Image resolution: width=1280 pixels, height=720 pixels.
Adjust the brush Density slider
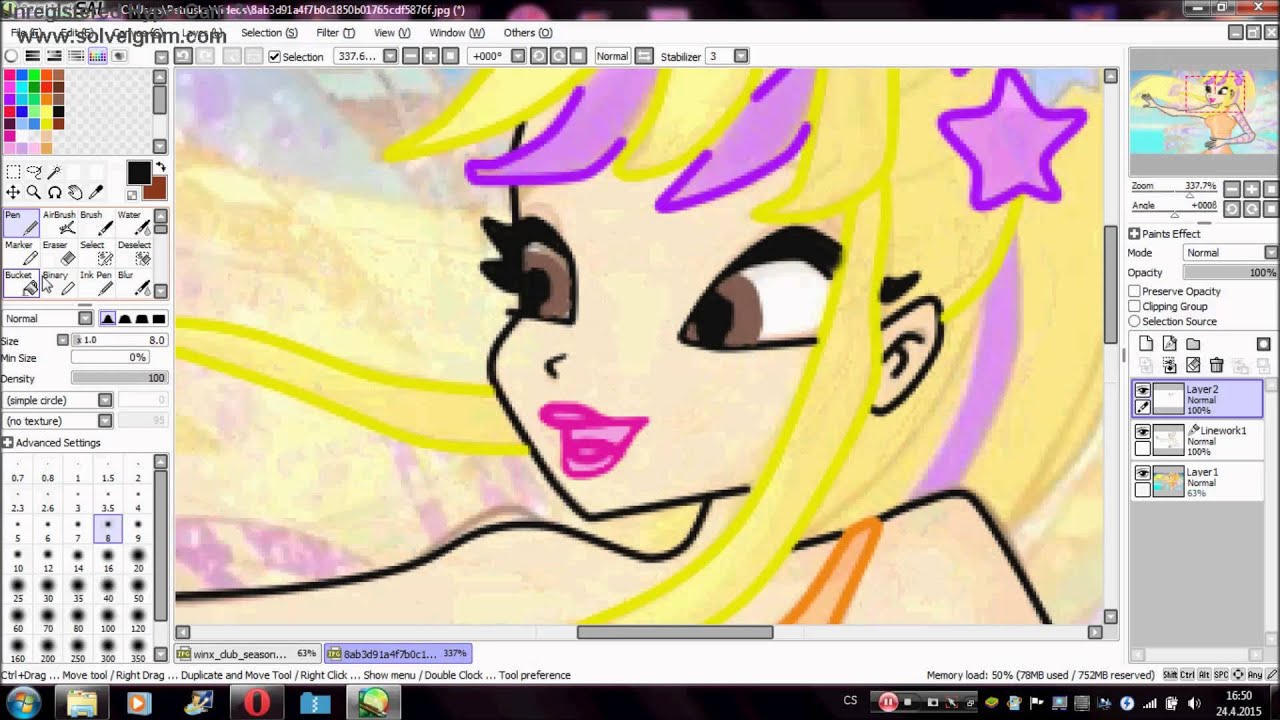pos(118,378)
